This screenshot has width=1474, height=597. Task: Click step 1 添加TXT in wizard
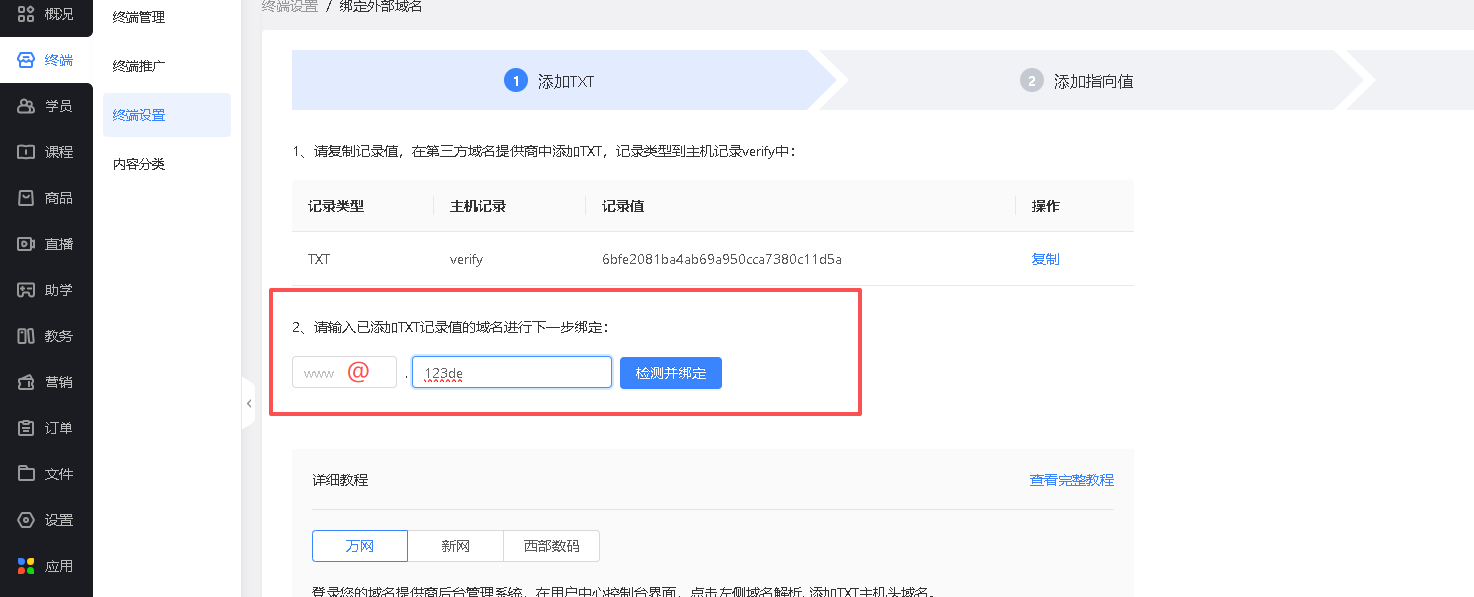(x=550, y=81)
